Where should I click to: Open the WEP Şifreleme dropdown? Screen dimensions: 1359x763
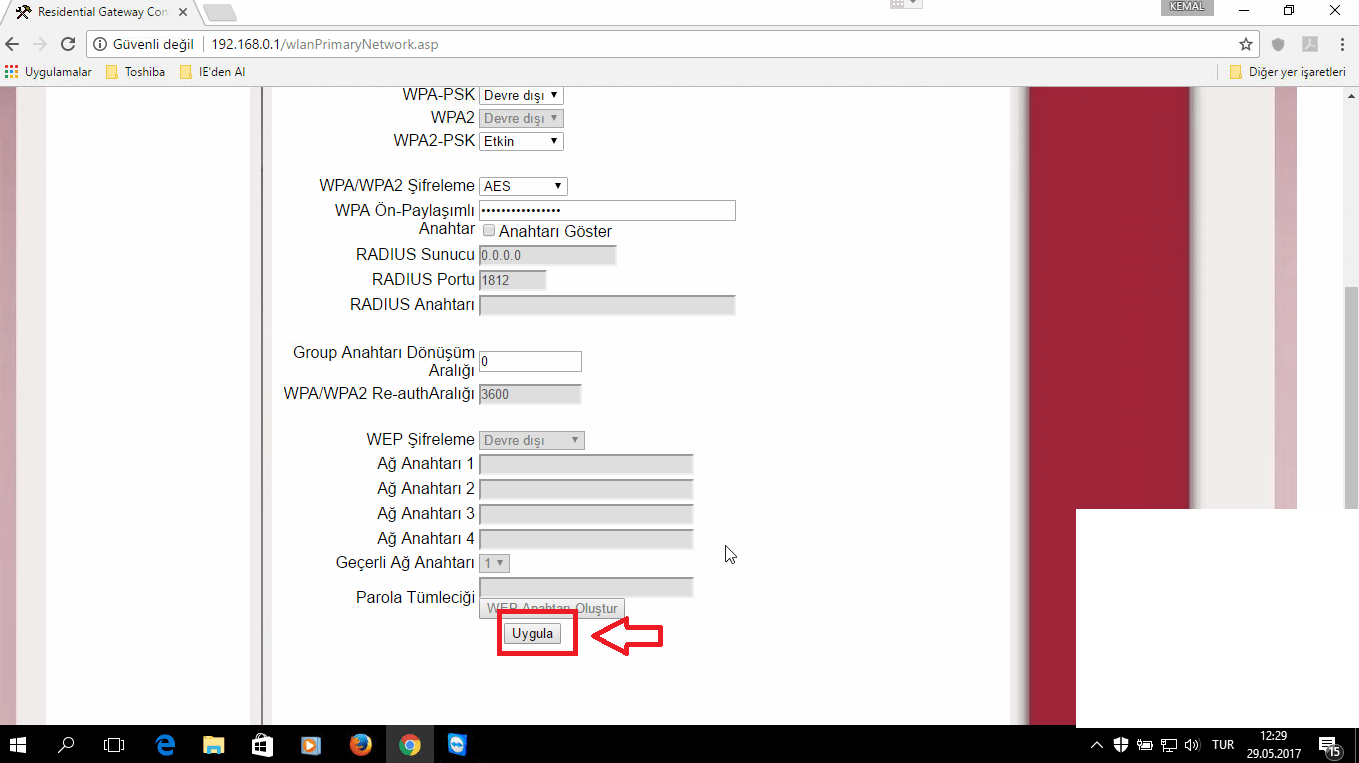(x=532, y=440)
